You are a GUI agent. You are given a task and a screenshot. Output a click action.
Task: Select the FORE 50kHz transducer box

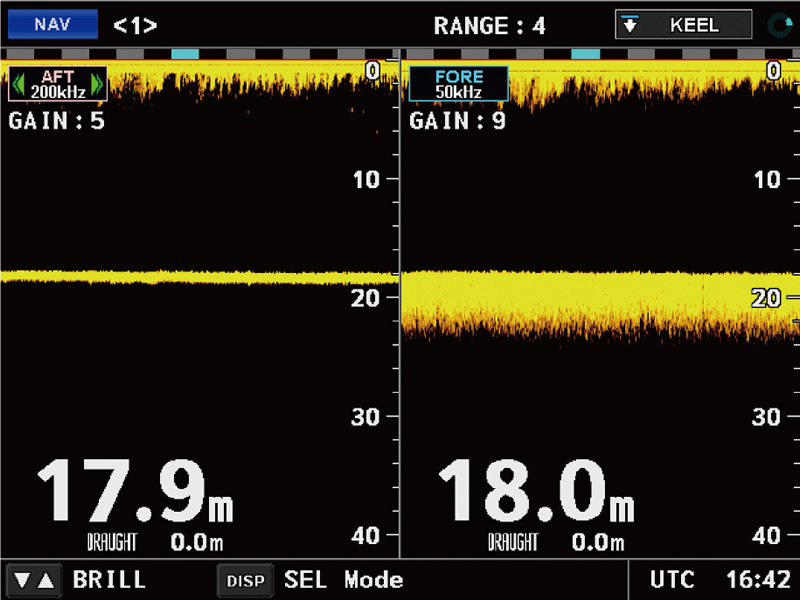(458, 84)
